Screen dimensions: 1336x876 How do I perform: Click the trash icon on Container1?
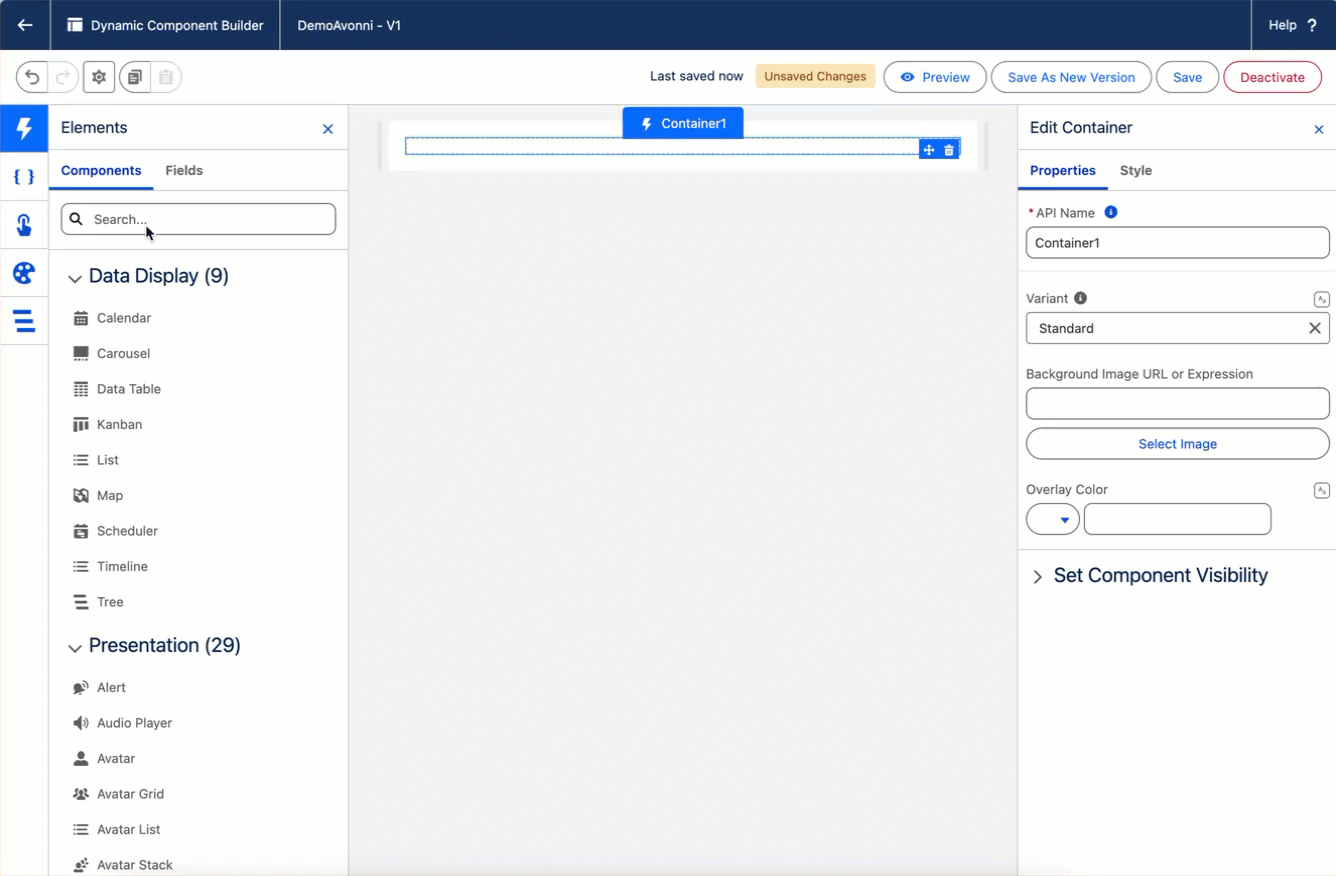(949, 150)
